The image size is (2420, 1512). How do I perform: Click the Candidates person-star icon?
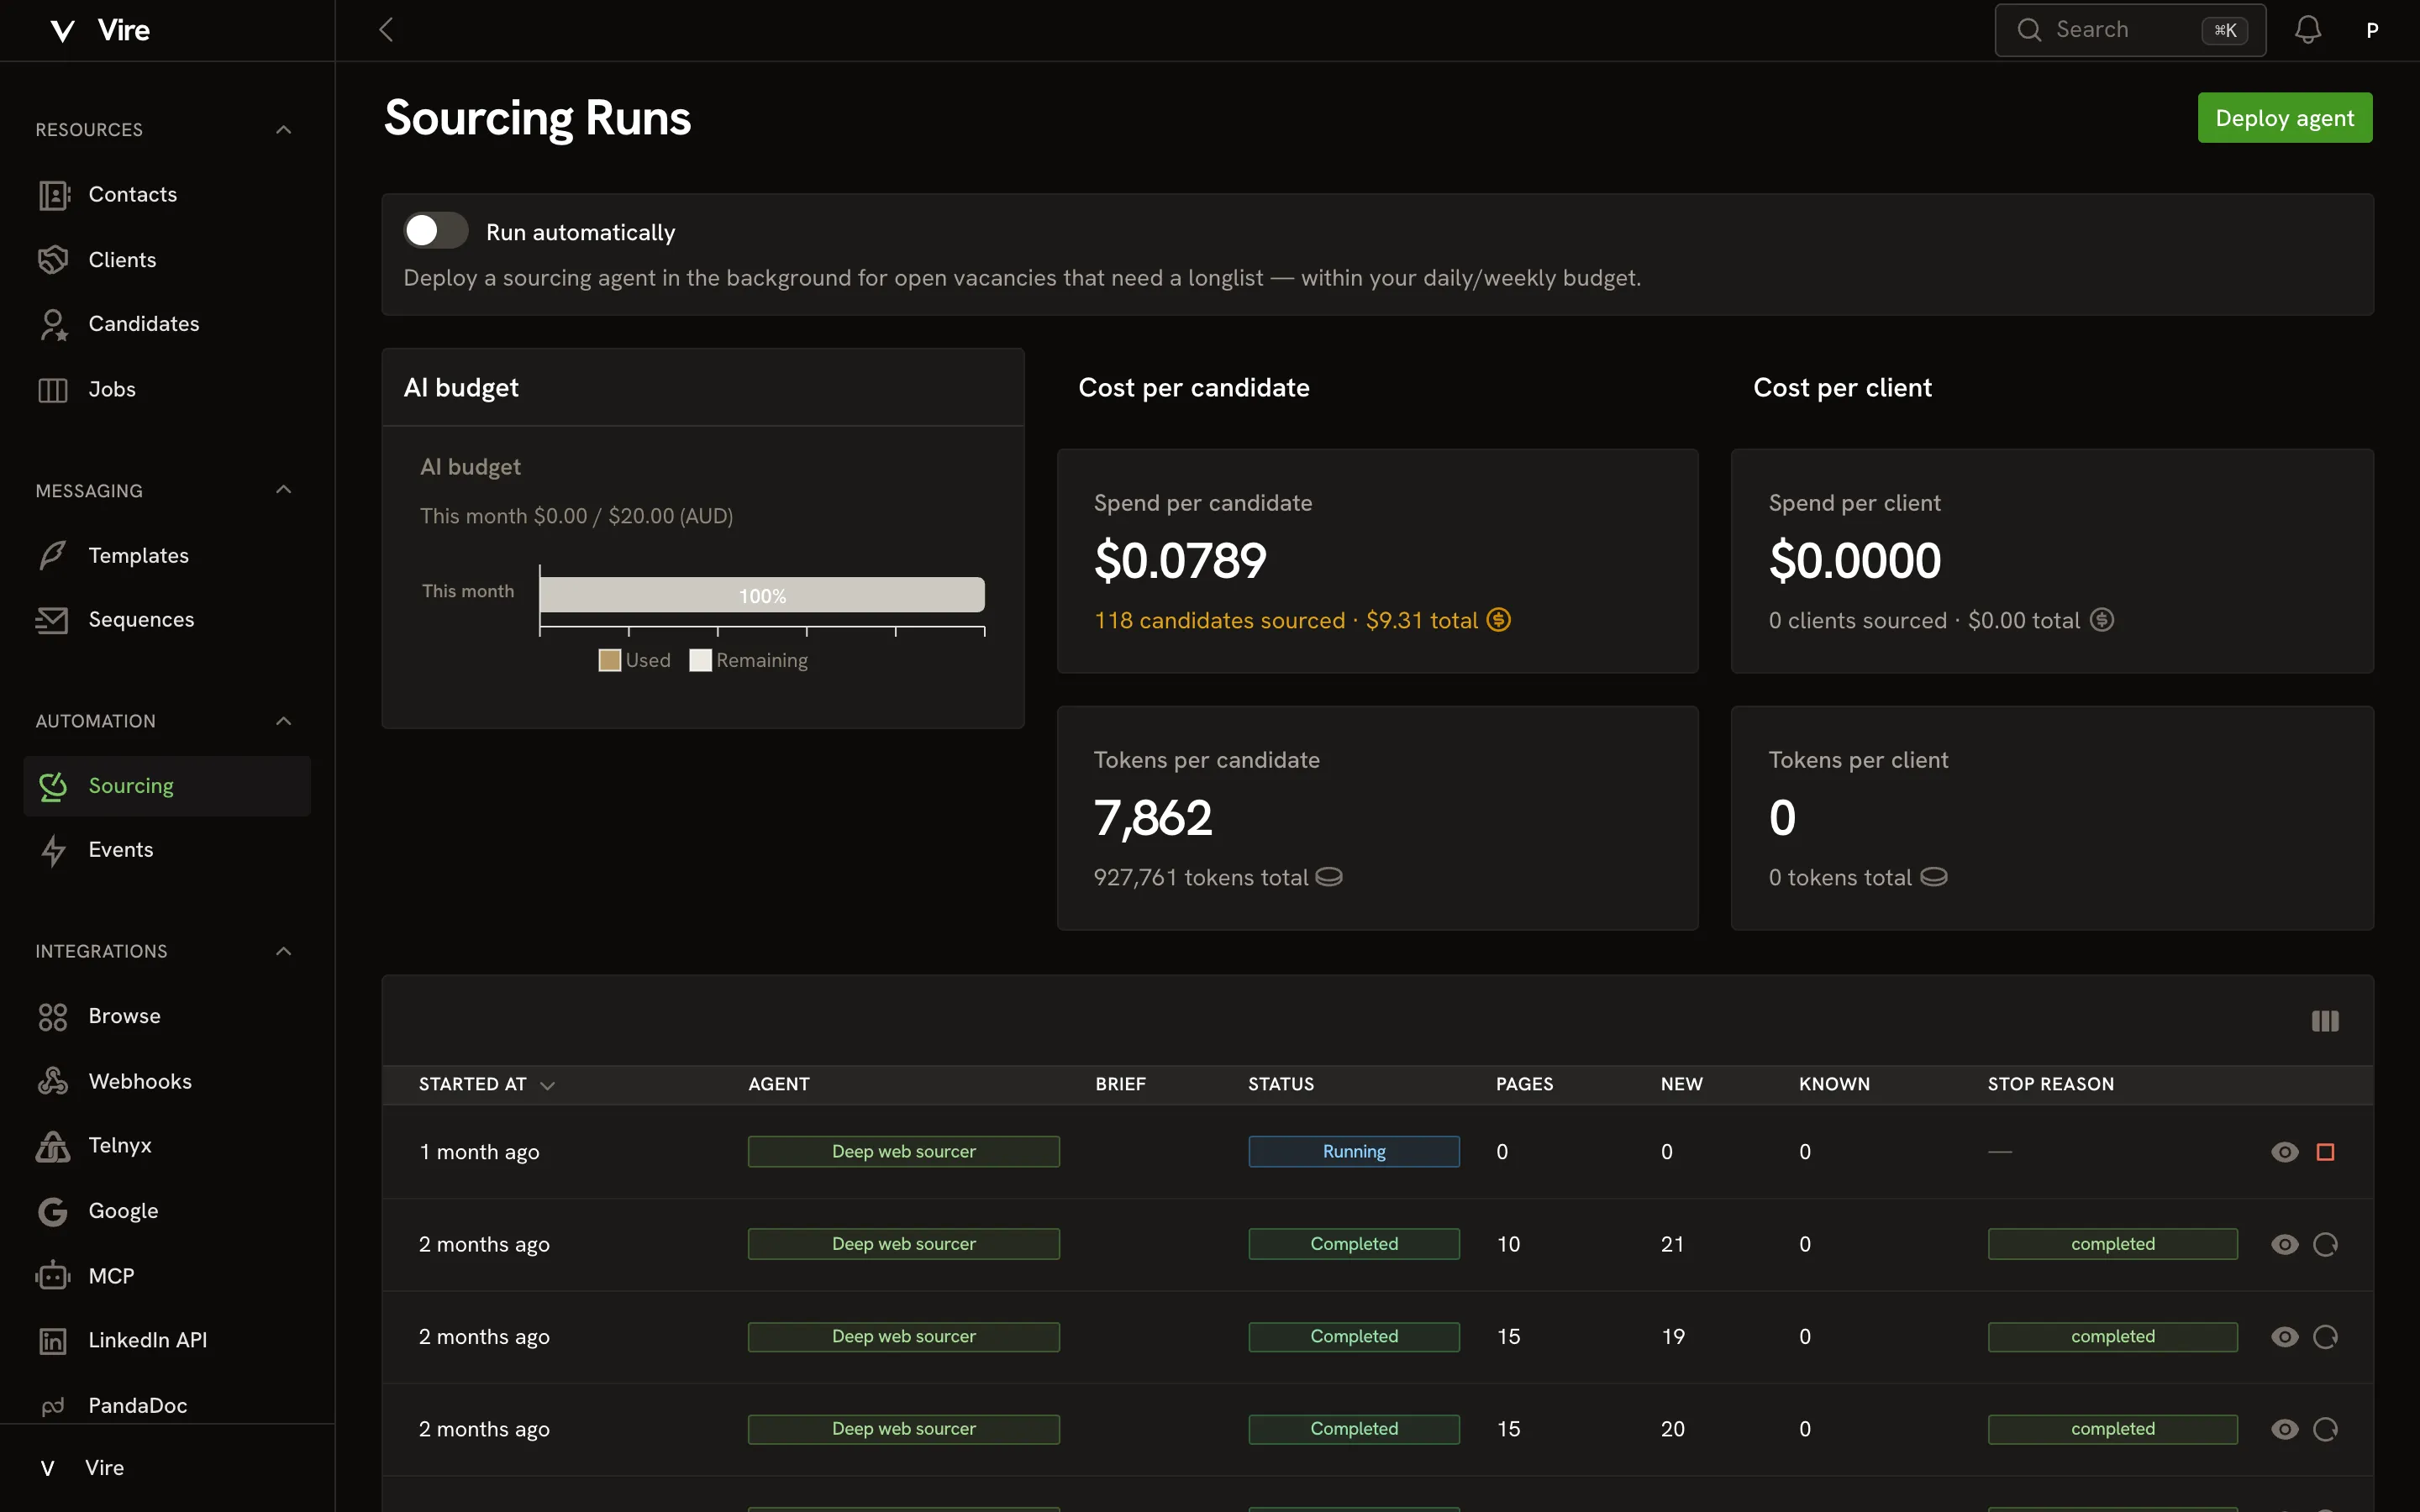(x=53, y=324)
